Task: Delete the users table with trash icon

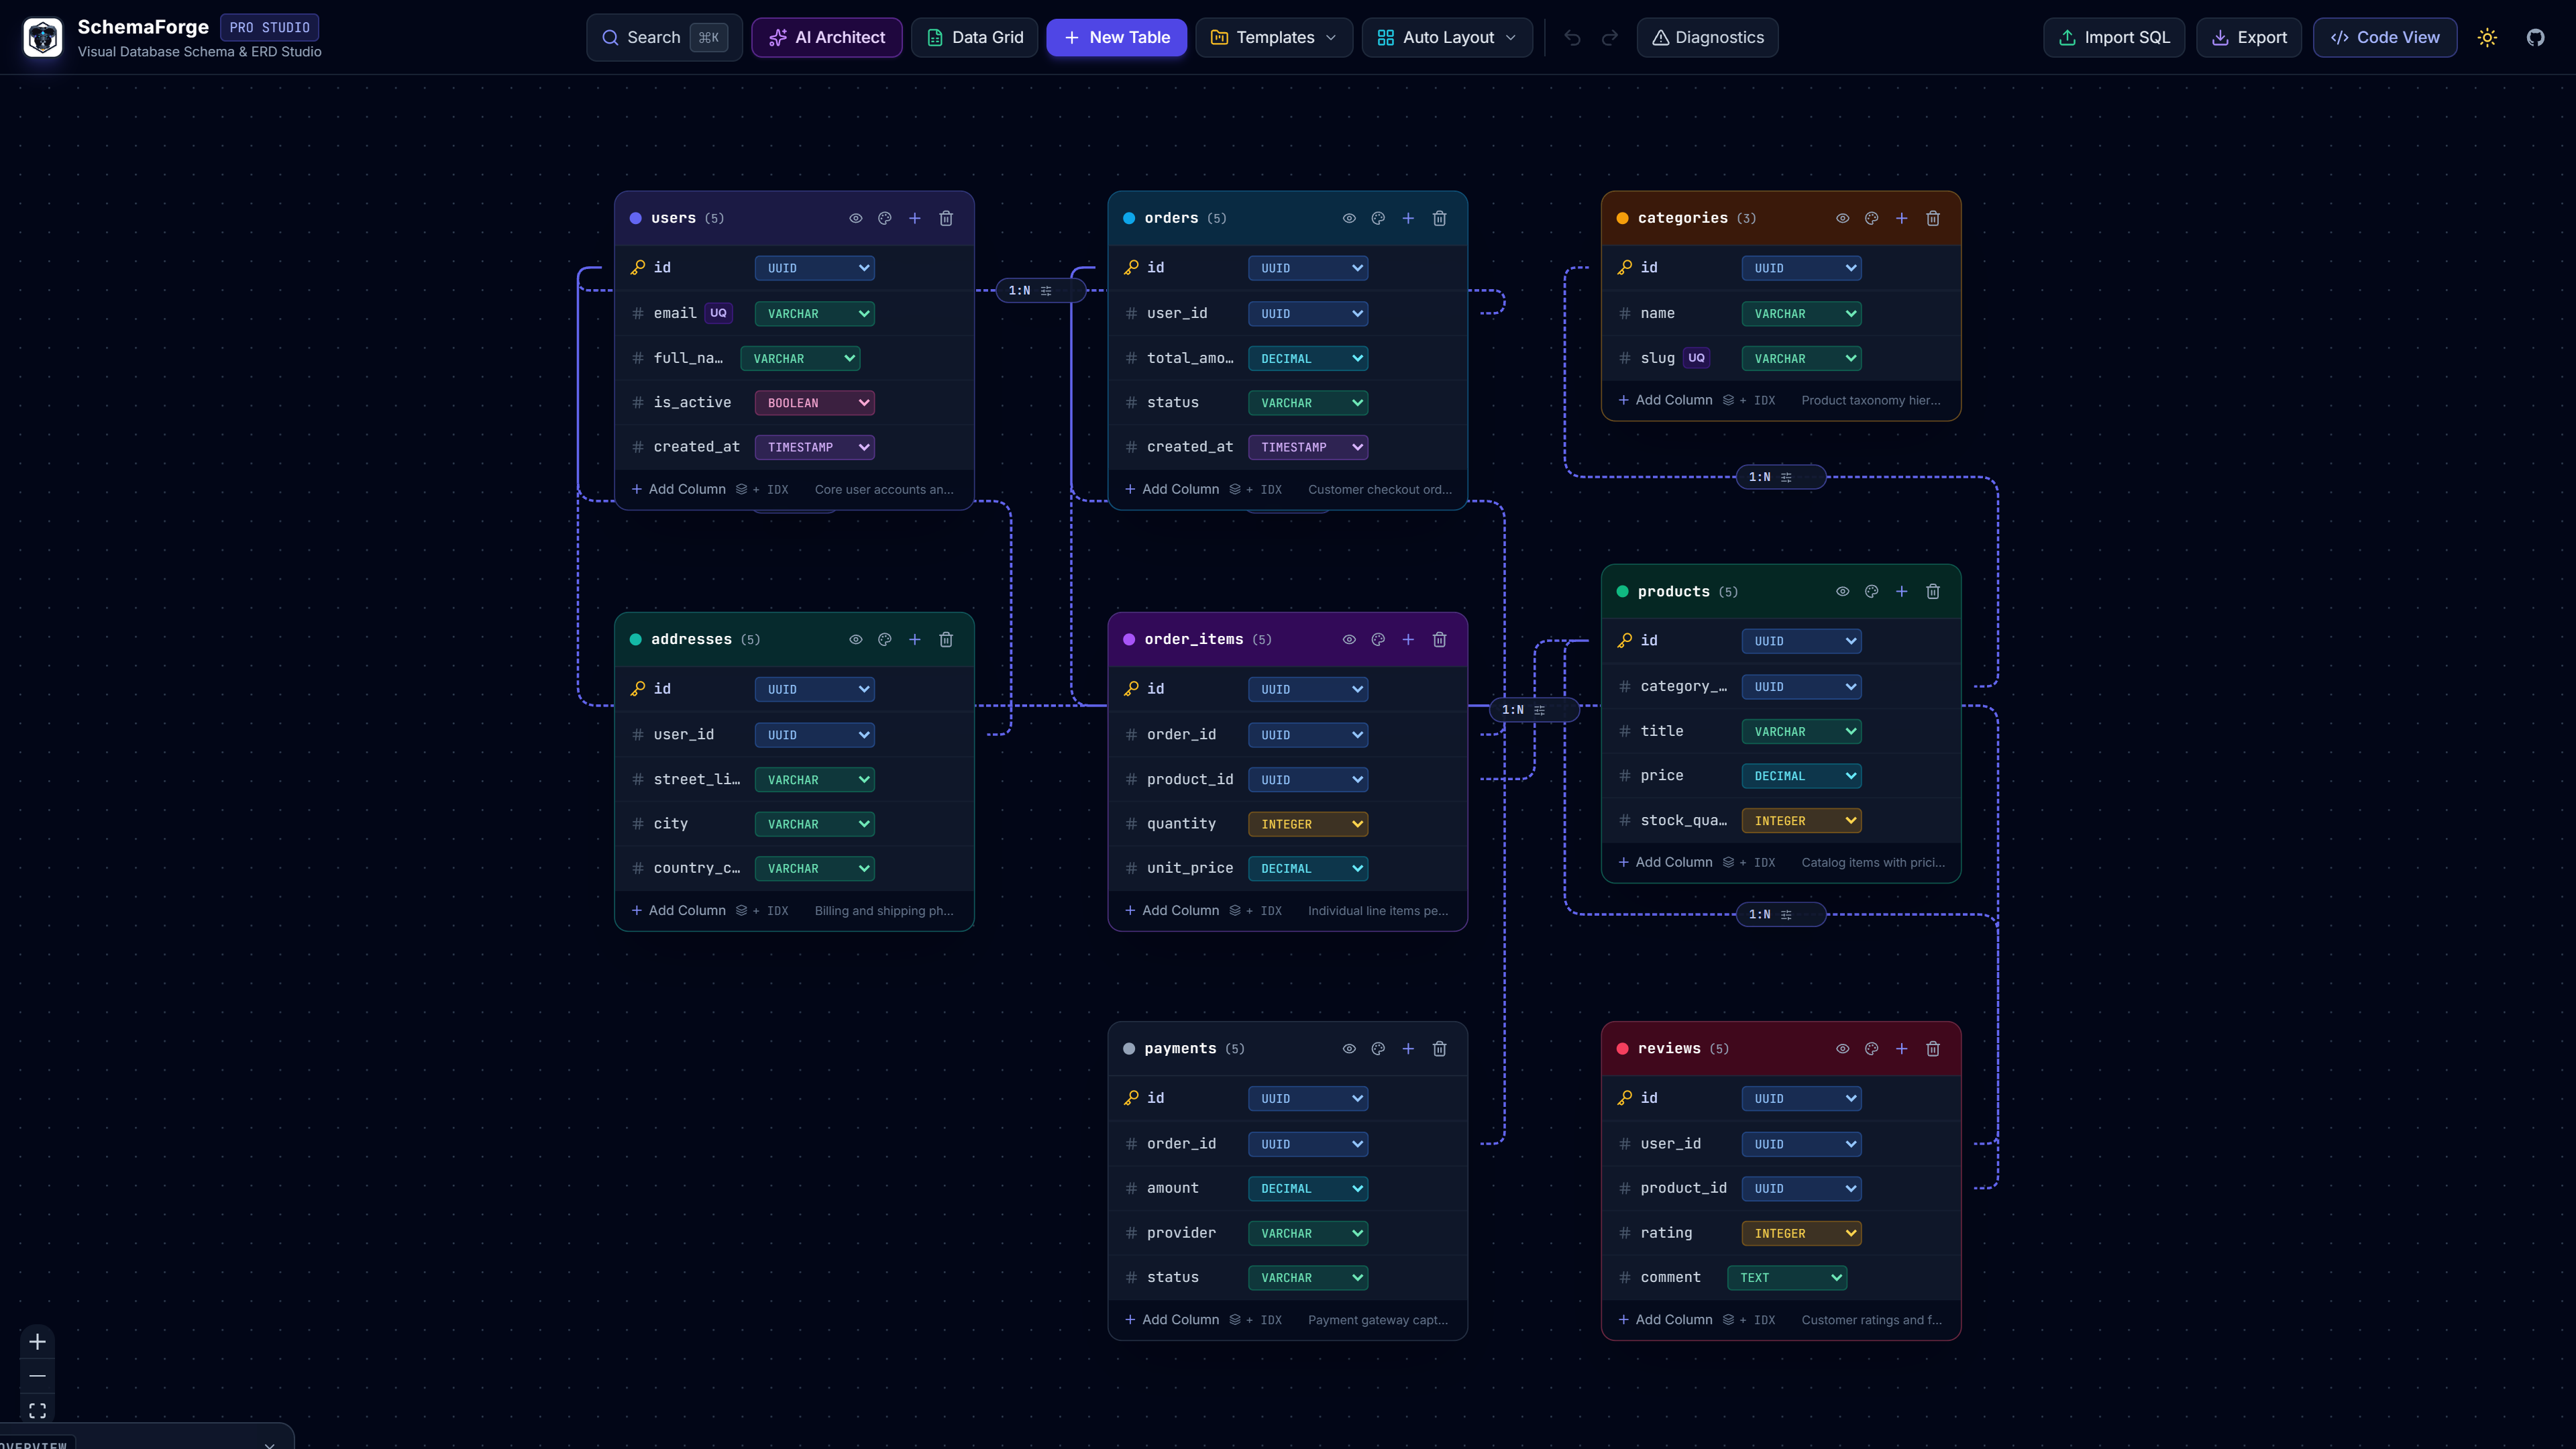Action: 946,218
